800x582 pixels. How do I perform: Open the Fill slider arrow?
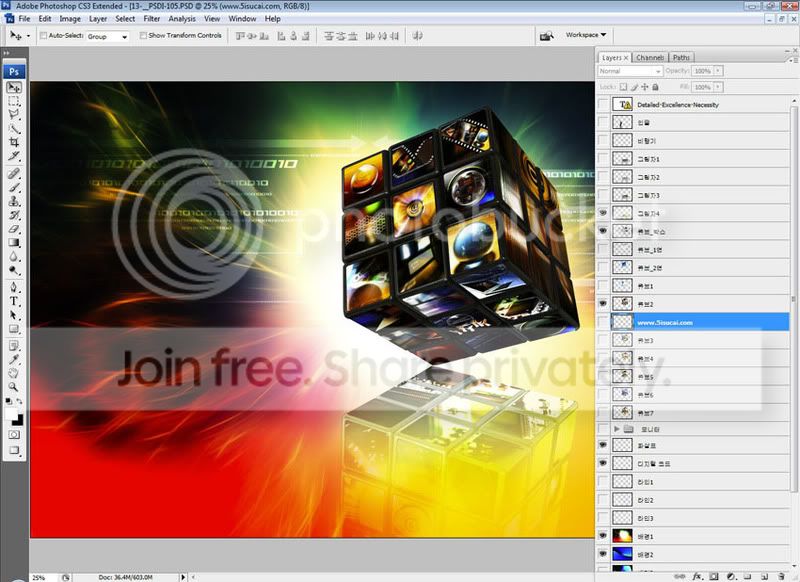pyautogui.click(x=718, y=87)
